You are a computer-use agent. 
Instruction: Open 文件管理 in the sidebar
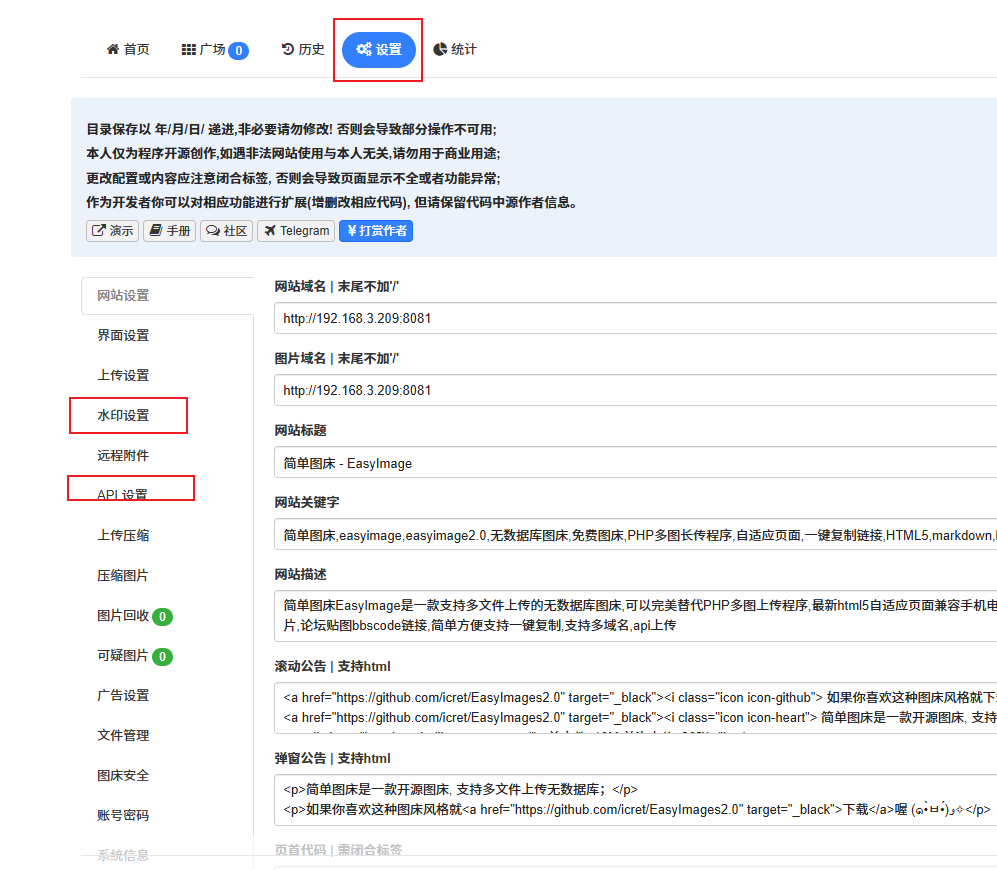(123, 736)
